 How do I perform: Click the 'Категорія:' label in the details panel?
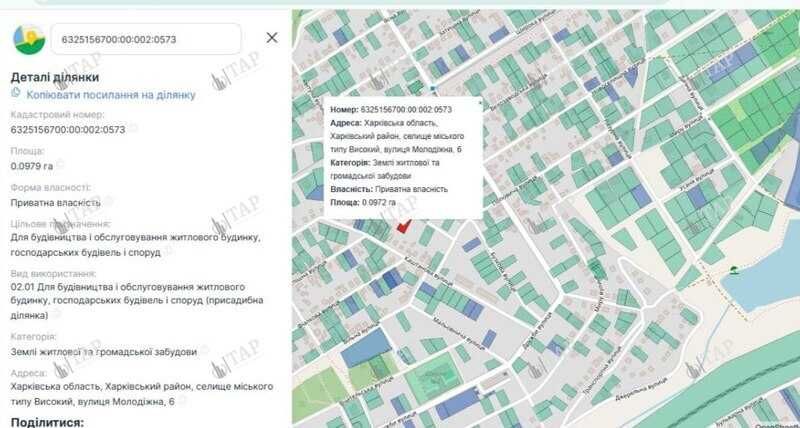[x=33, y=337]
